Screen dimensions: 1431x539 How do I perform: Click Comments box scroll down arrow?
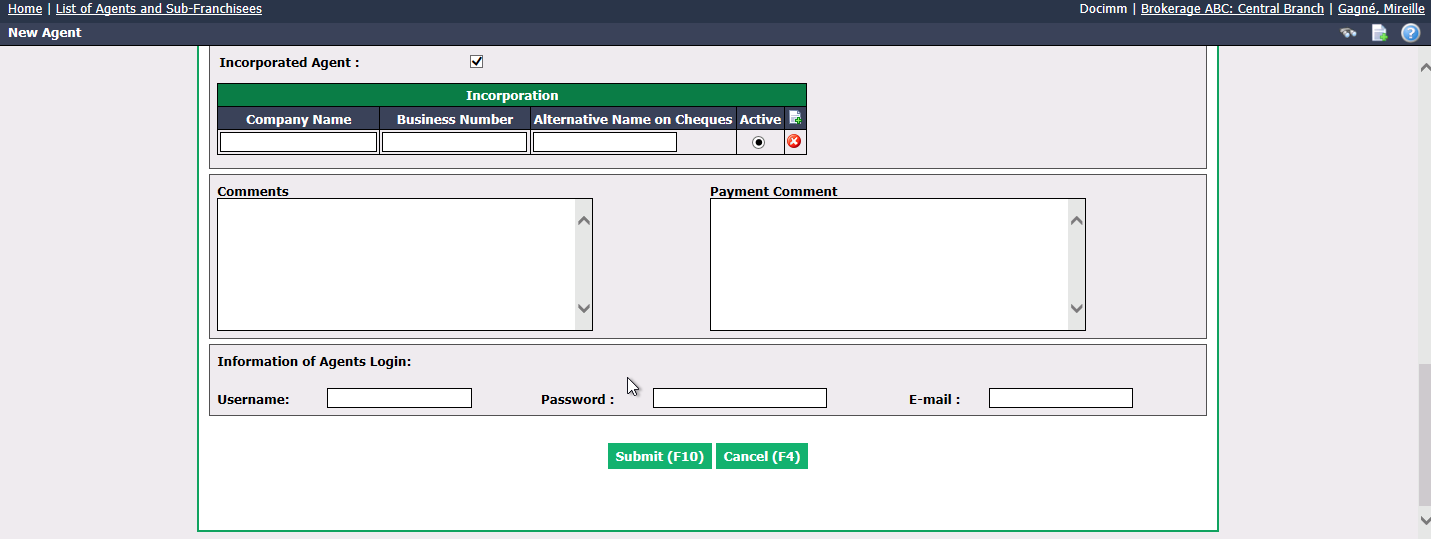pyautogui.click(x=584, y=309)
